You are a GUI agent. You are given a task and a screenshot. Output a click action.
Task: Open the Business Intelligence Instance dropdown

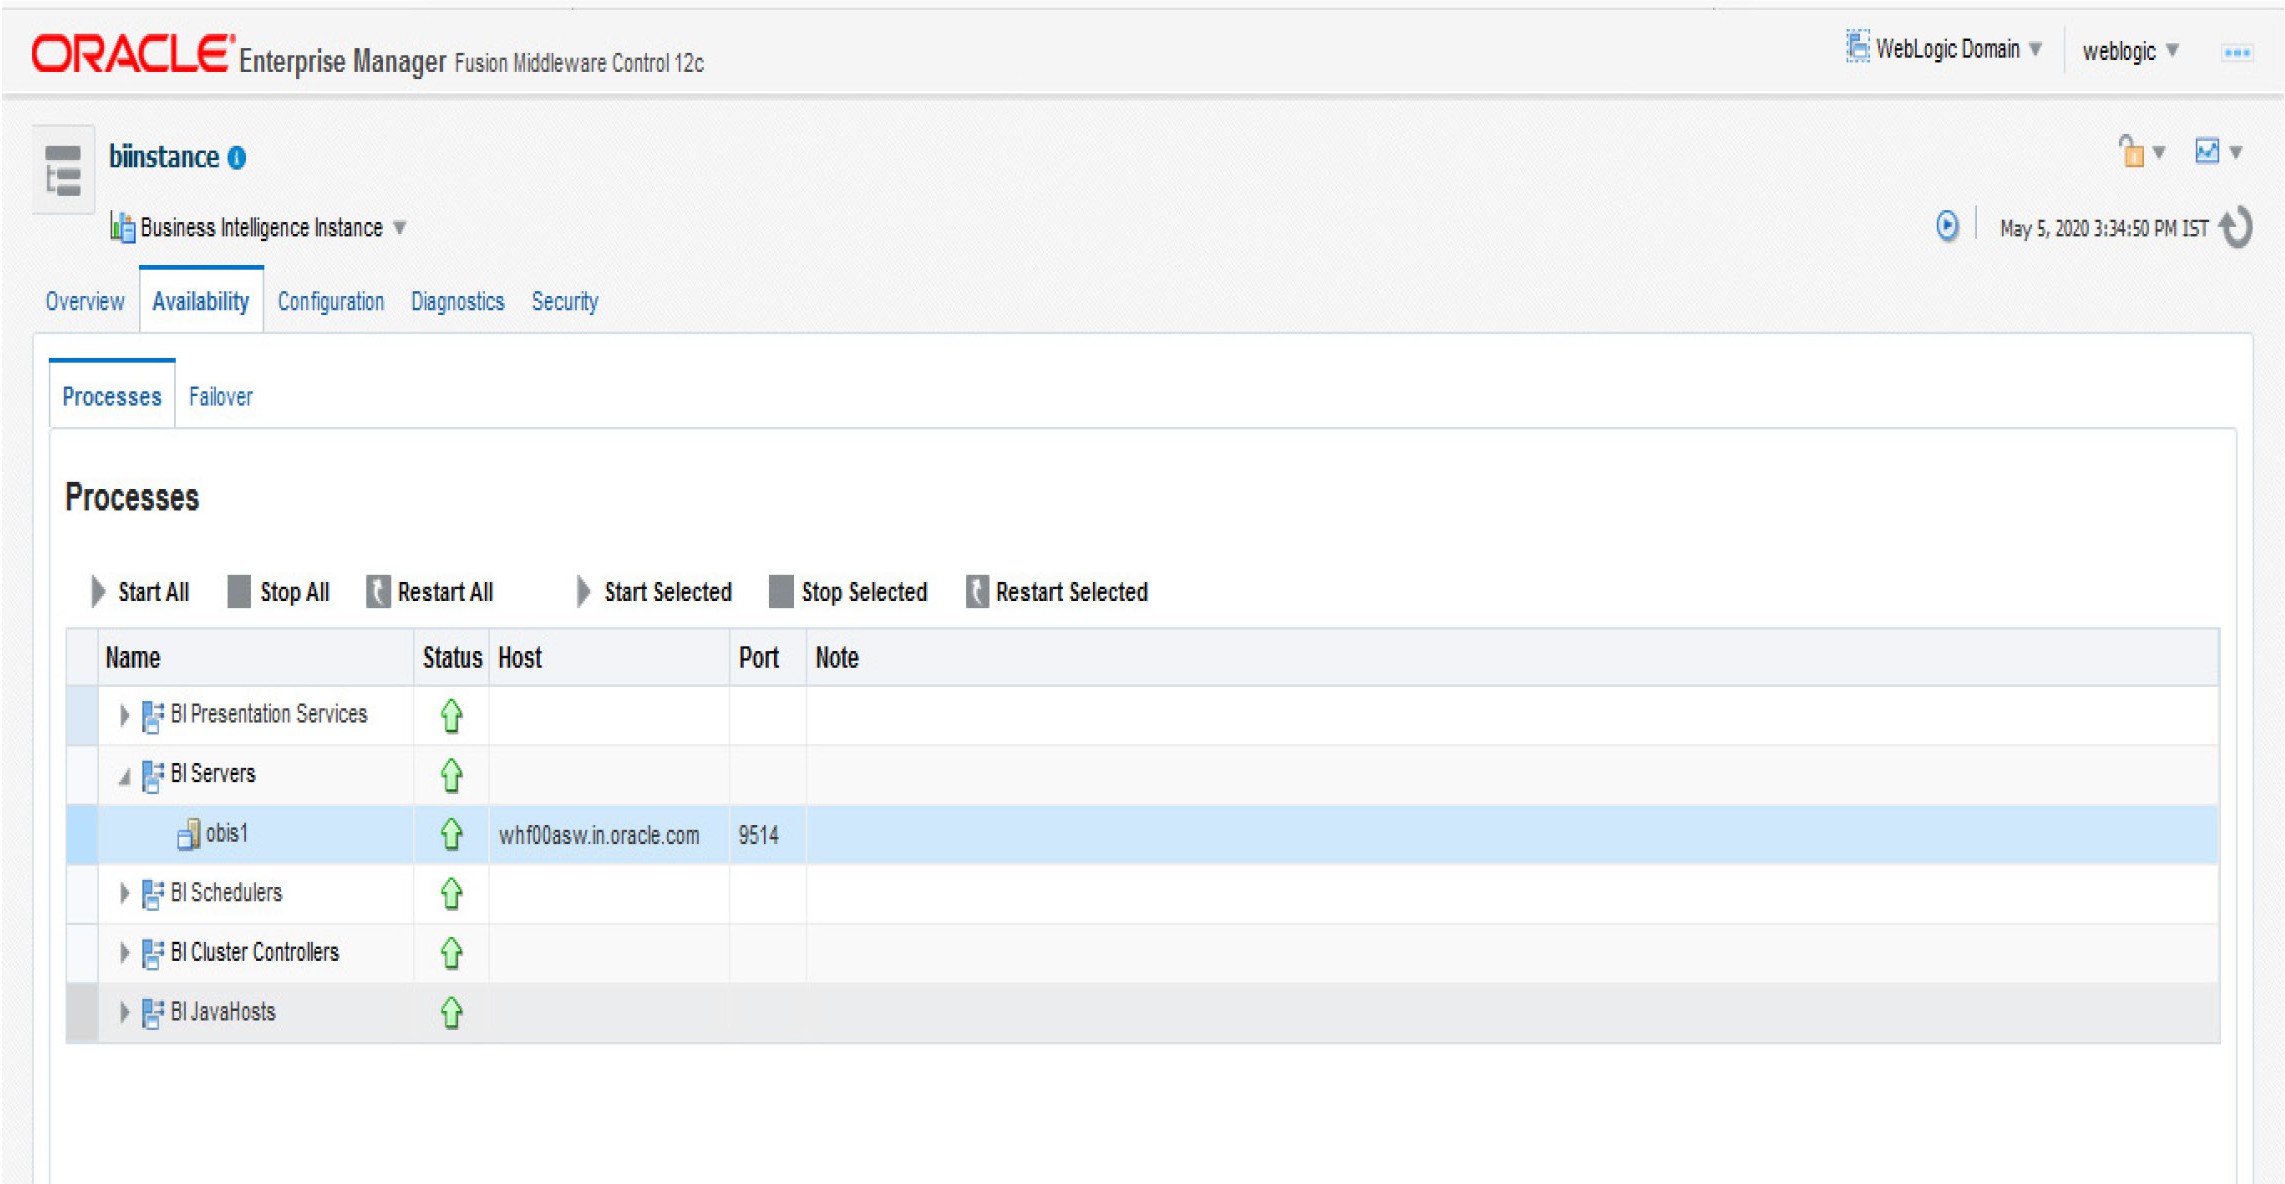(x=399, y=228)
